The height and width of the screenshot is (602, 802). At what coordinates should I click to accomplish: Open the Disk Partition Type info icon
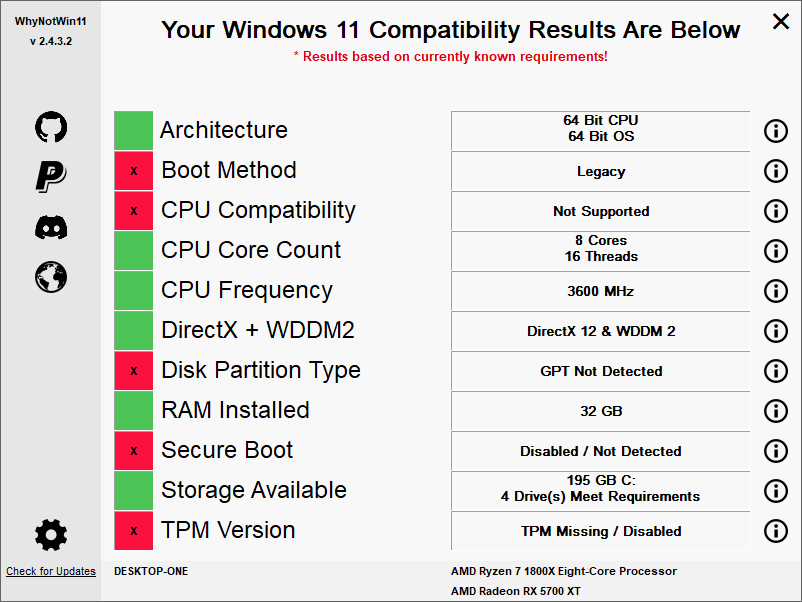775,371
